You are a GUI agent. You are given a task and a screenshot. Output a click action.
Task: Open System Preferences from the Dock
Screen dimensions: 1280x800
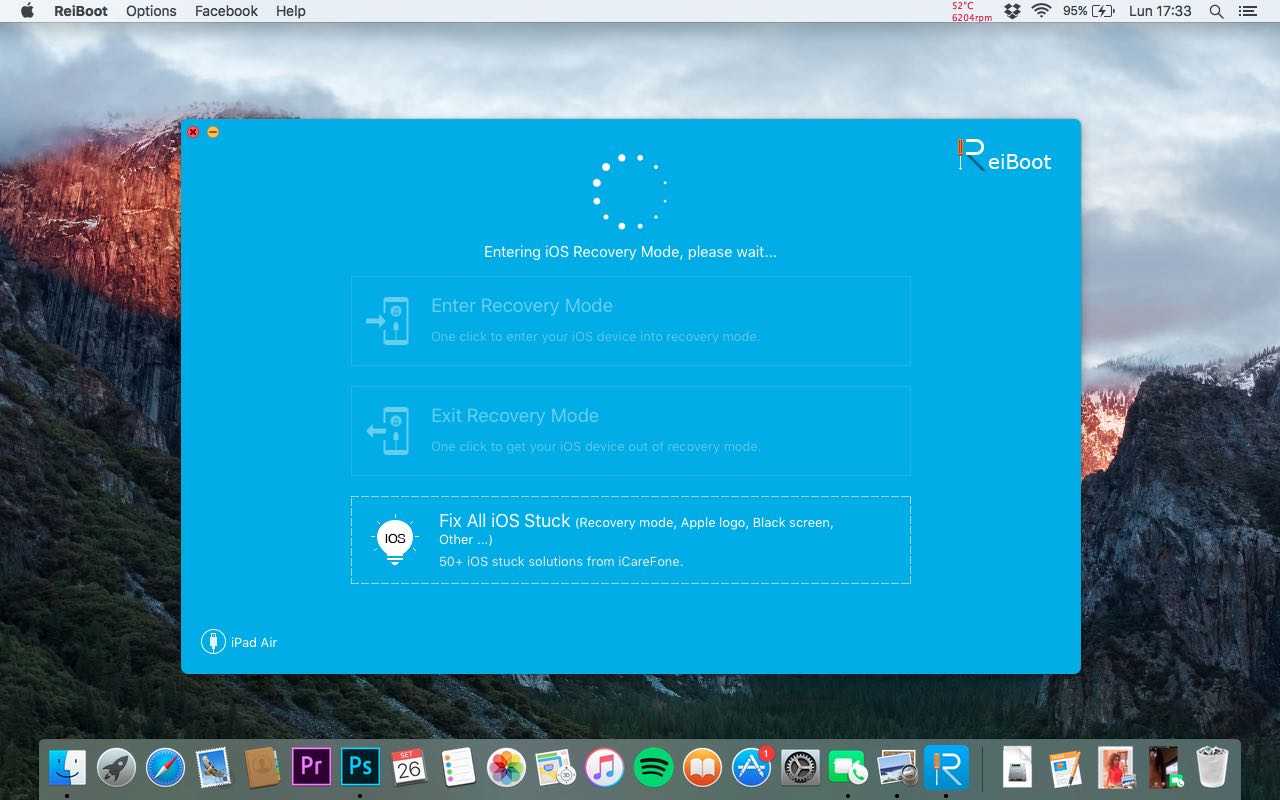pos(800,768)
